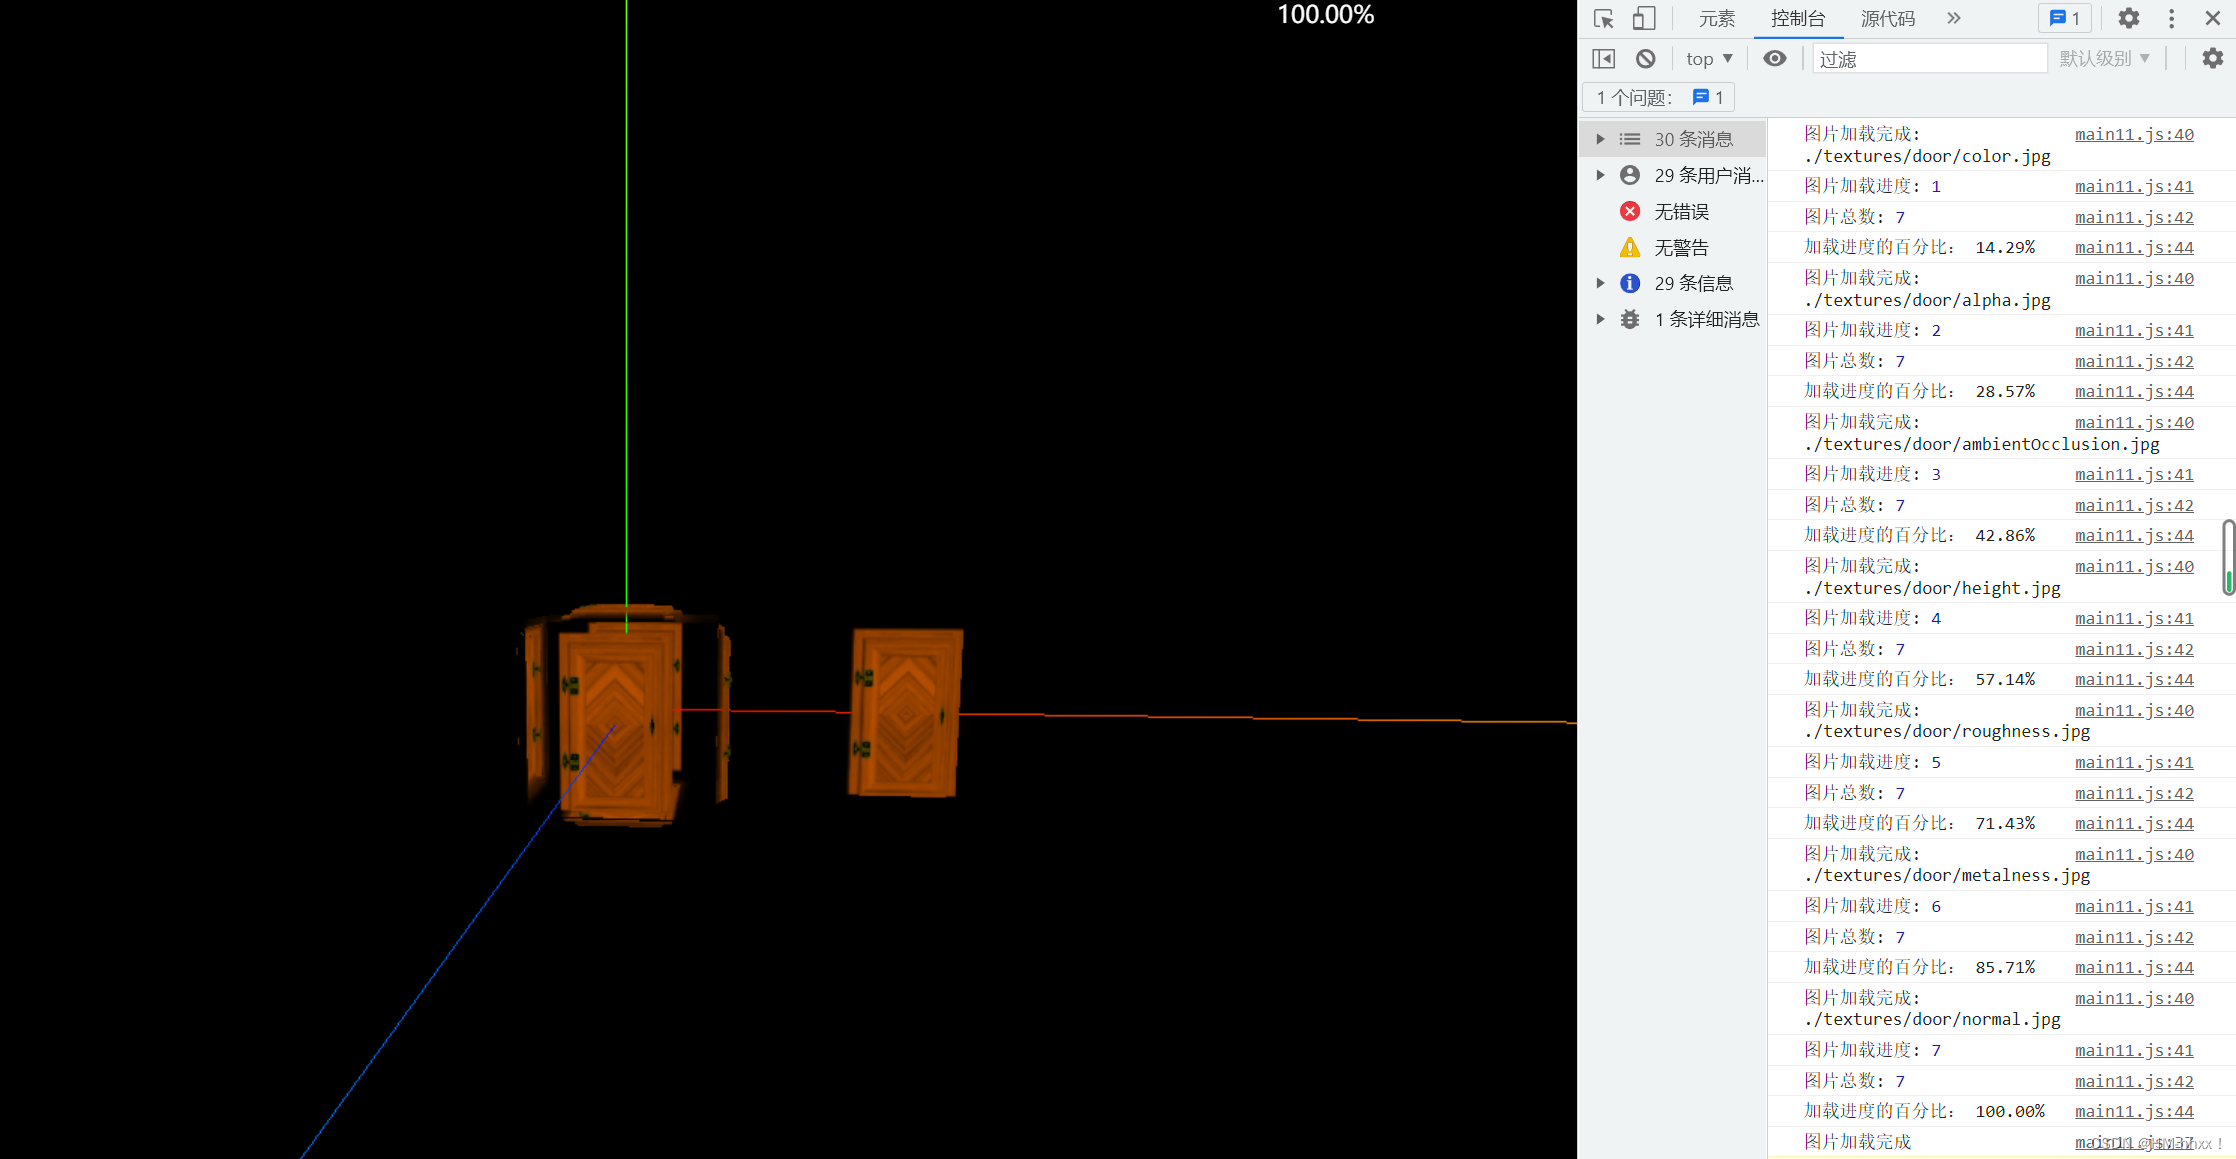Focus the 过滤 filter input field
Screen dimensions: 2236x1159
pos(1928,59)
